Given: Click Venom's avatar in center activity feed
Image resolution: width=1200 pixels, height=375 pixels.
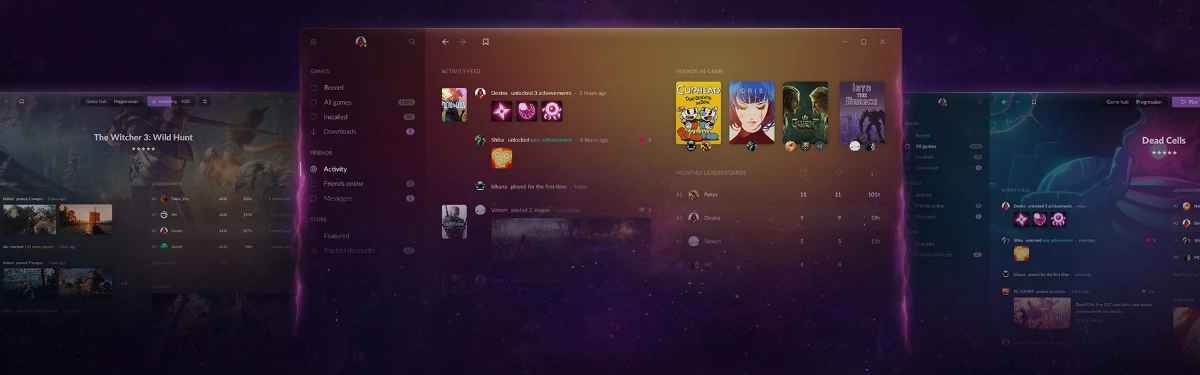Looking at the screenshot, I should pos(481,210).
